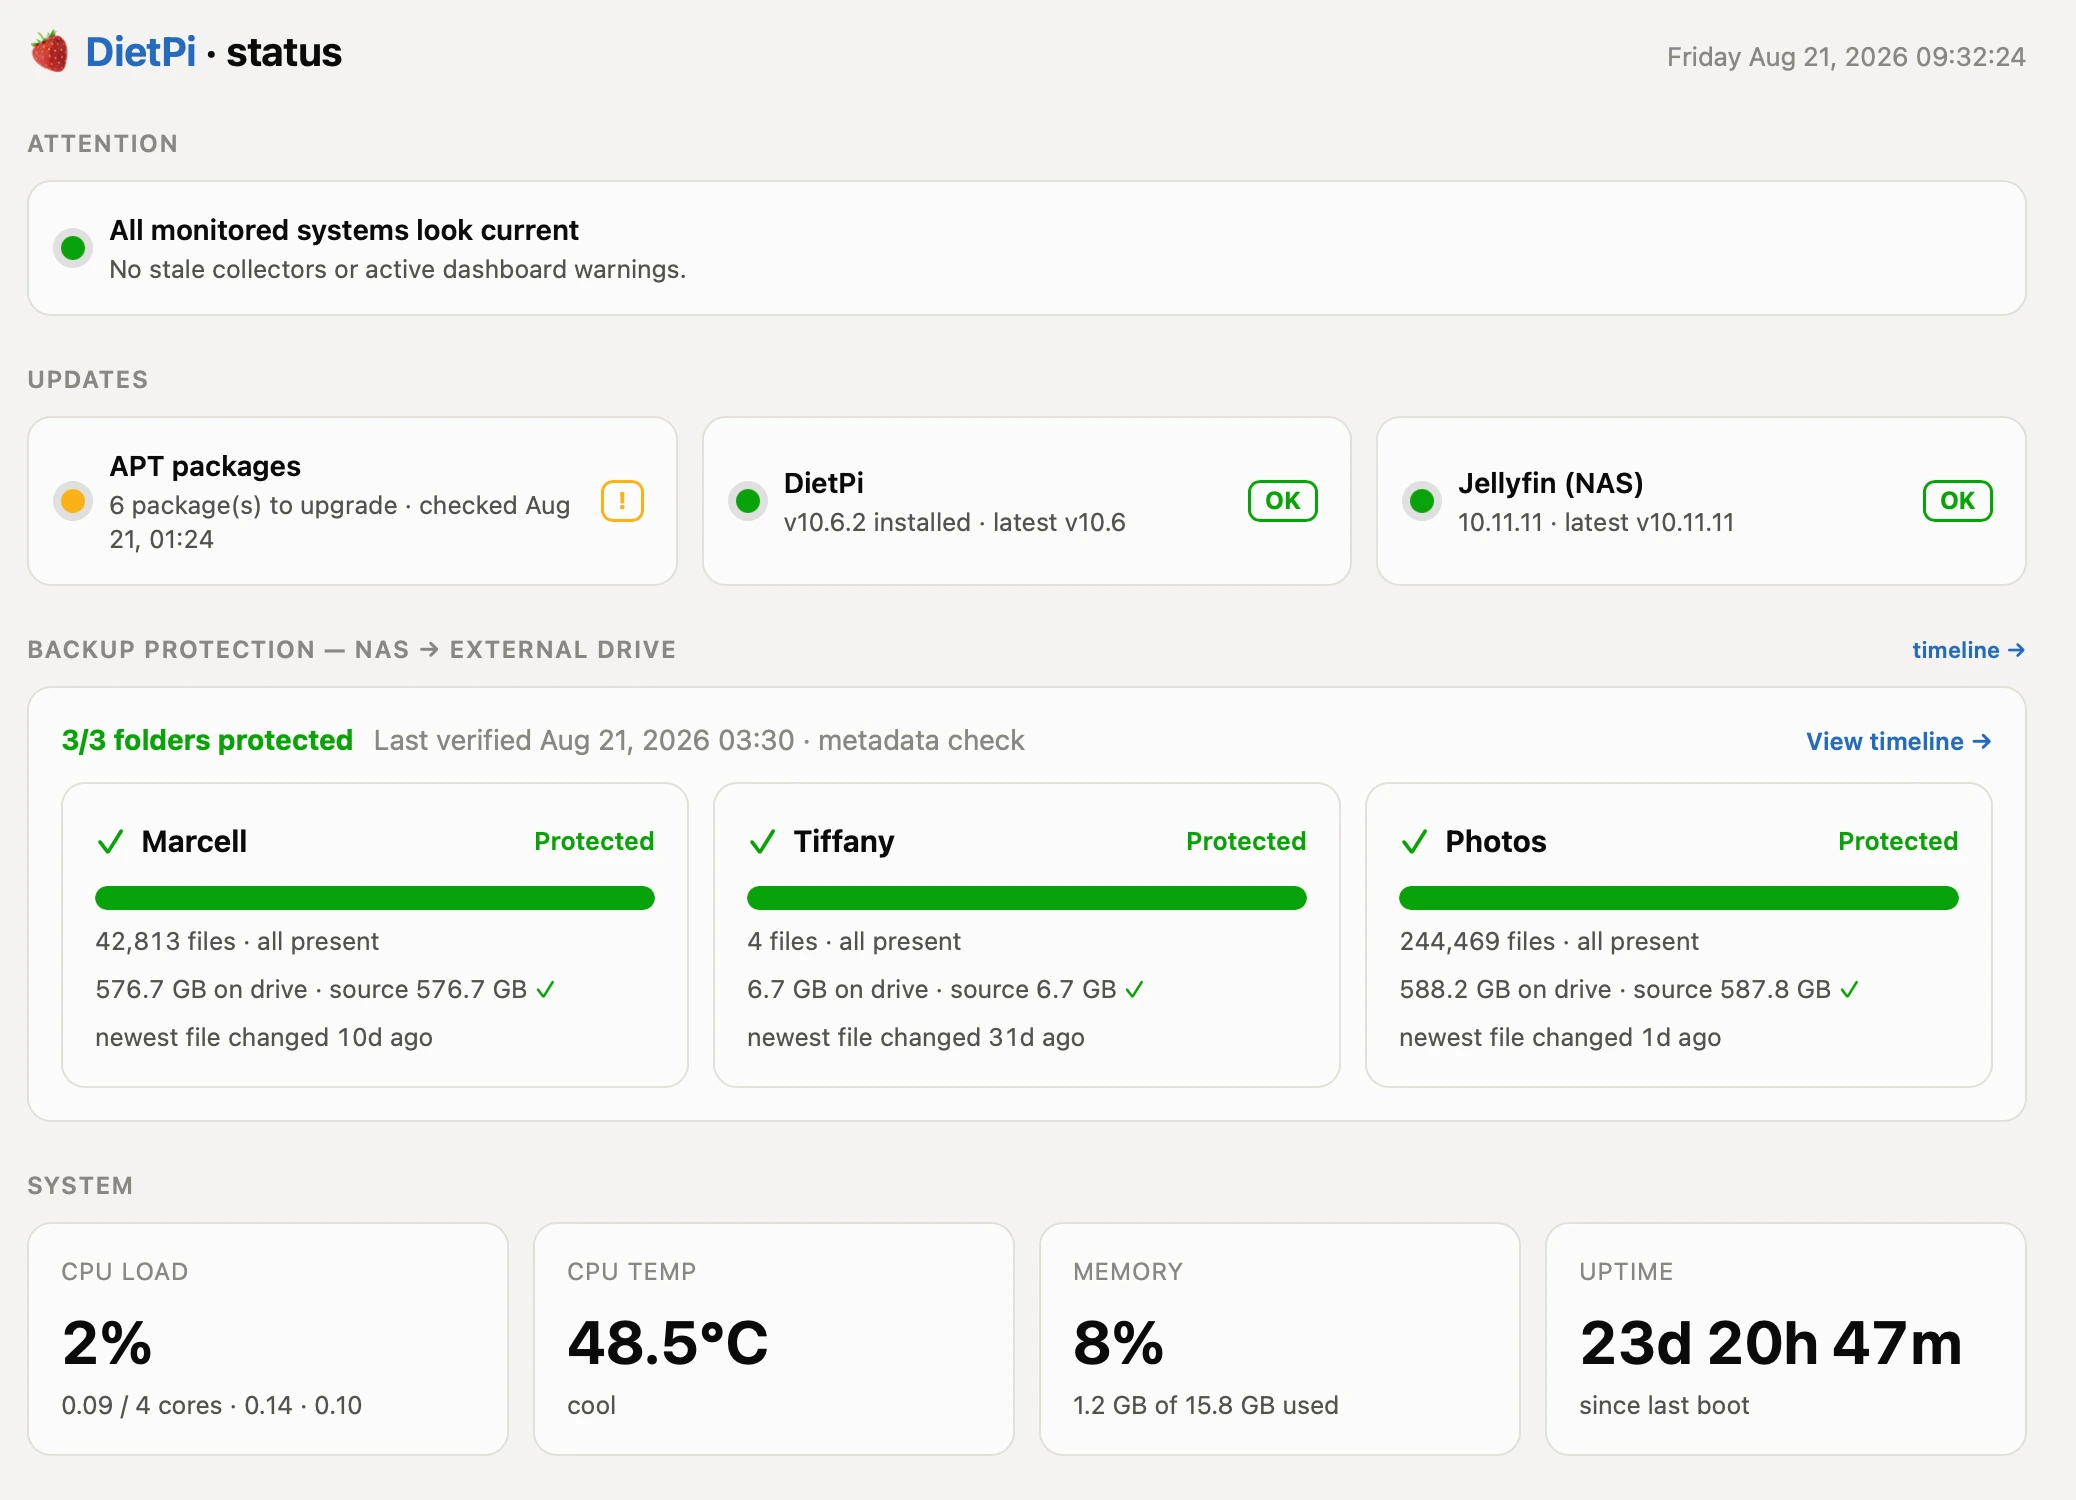
Task: Click the 23d 20h 47m uptime value
Action: (1771, 1342)
